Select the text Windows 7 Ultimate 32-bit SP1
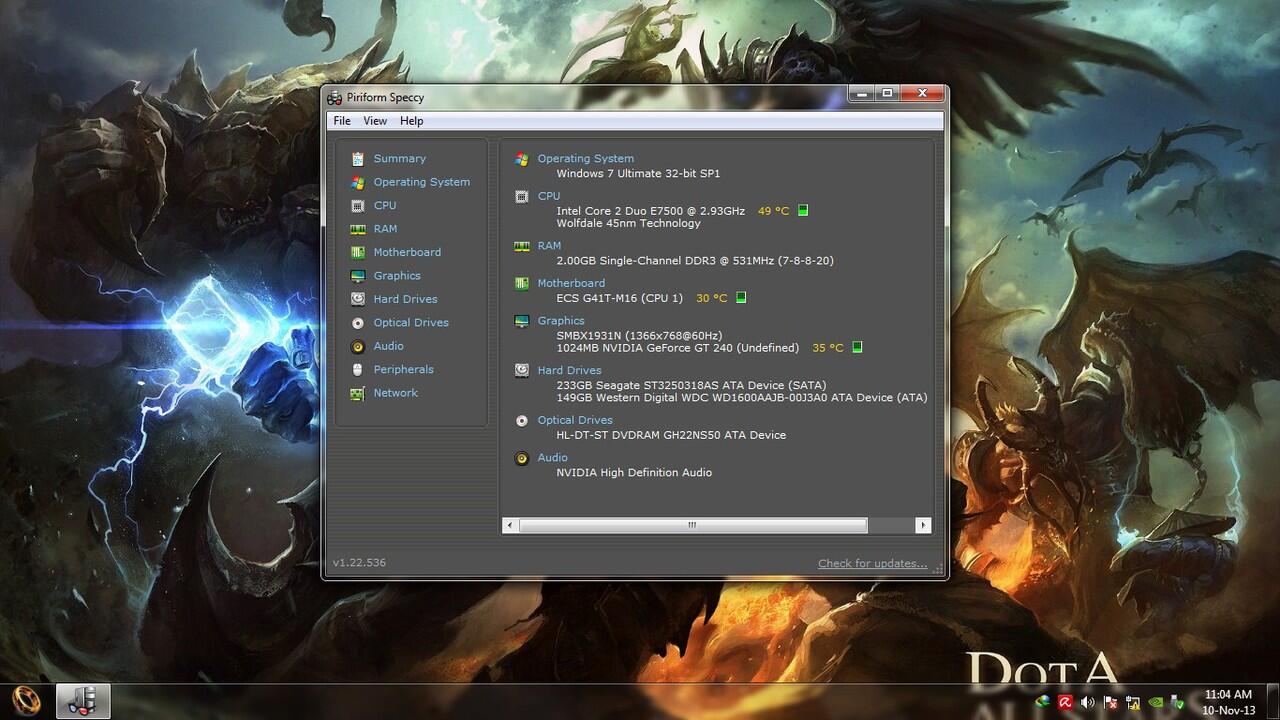Viewport: 1280px width, 720px height. pyautogui.click(x=638, y=174)
